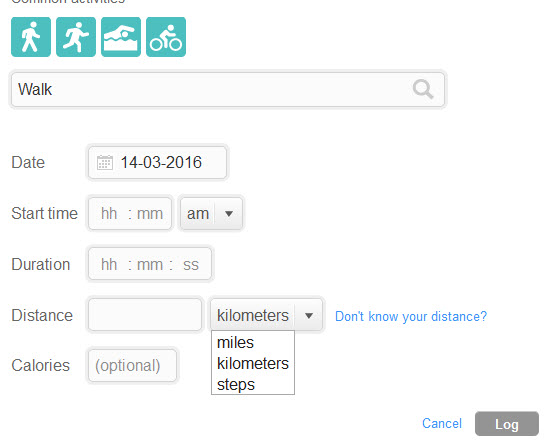Click the optional Calories field
Image resolution: width=558 pixels, height=448 pixels.
point(132,365)
